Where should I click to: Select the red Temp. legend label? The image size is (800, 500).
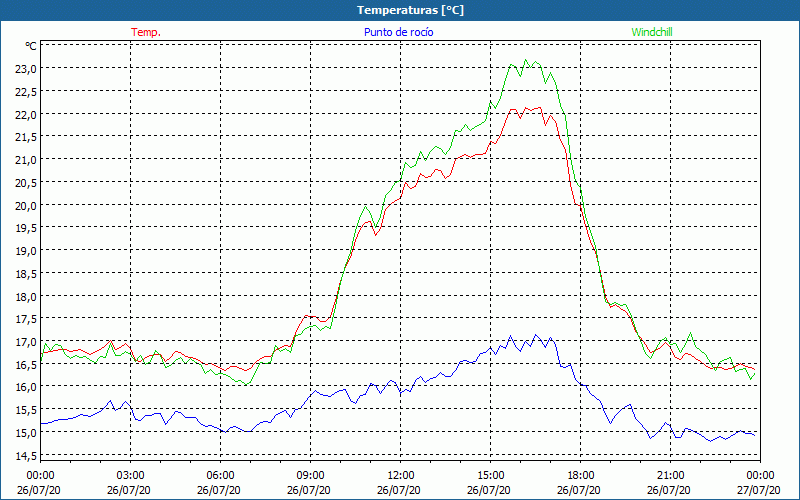(146, 32)
